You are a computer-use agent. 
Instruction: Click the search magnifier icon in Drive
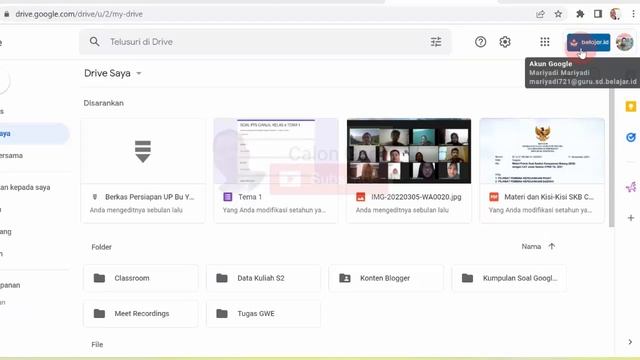94,42
